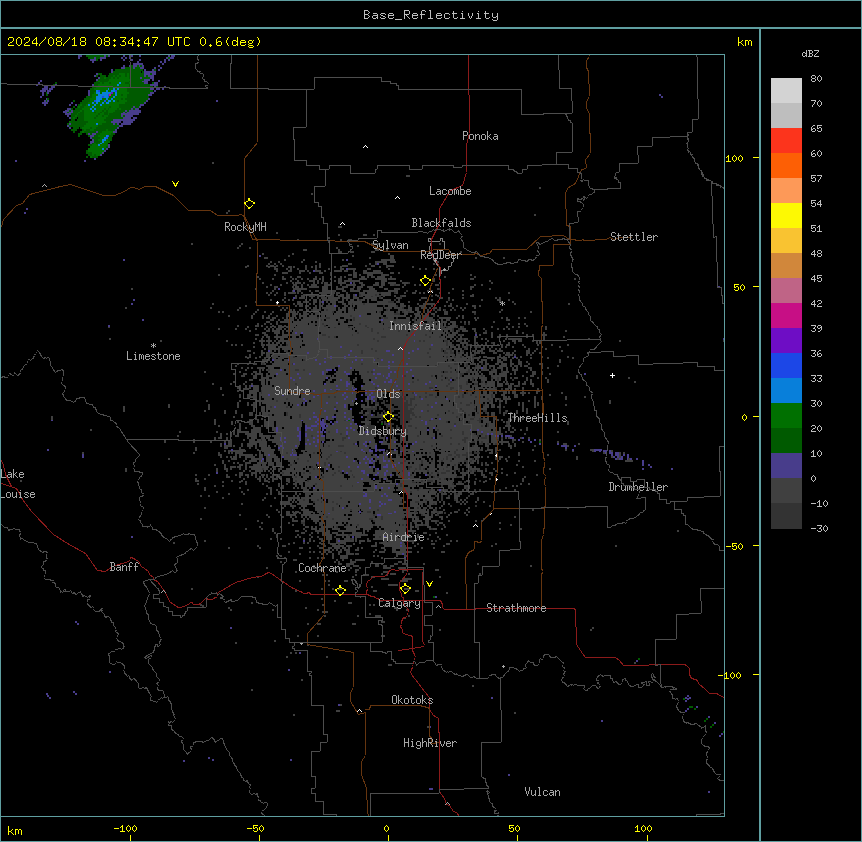The image size is (862, 842).
Task: Pick the red 60-65 dBZ legend color
Action: click(x=786, y=140)
